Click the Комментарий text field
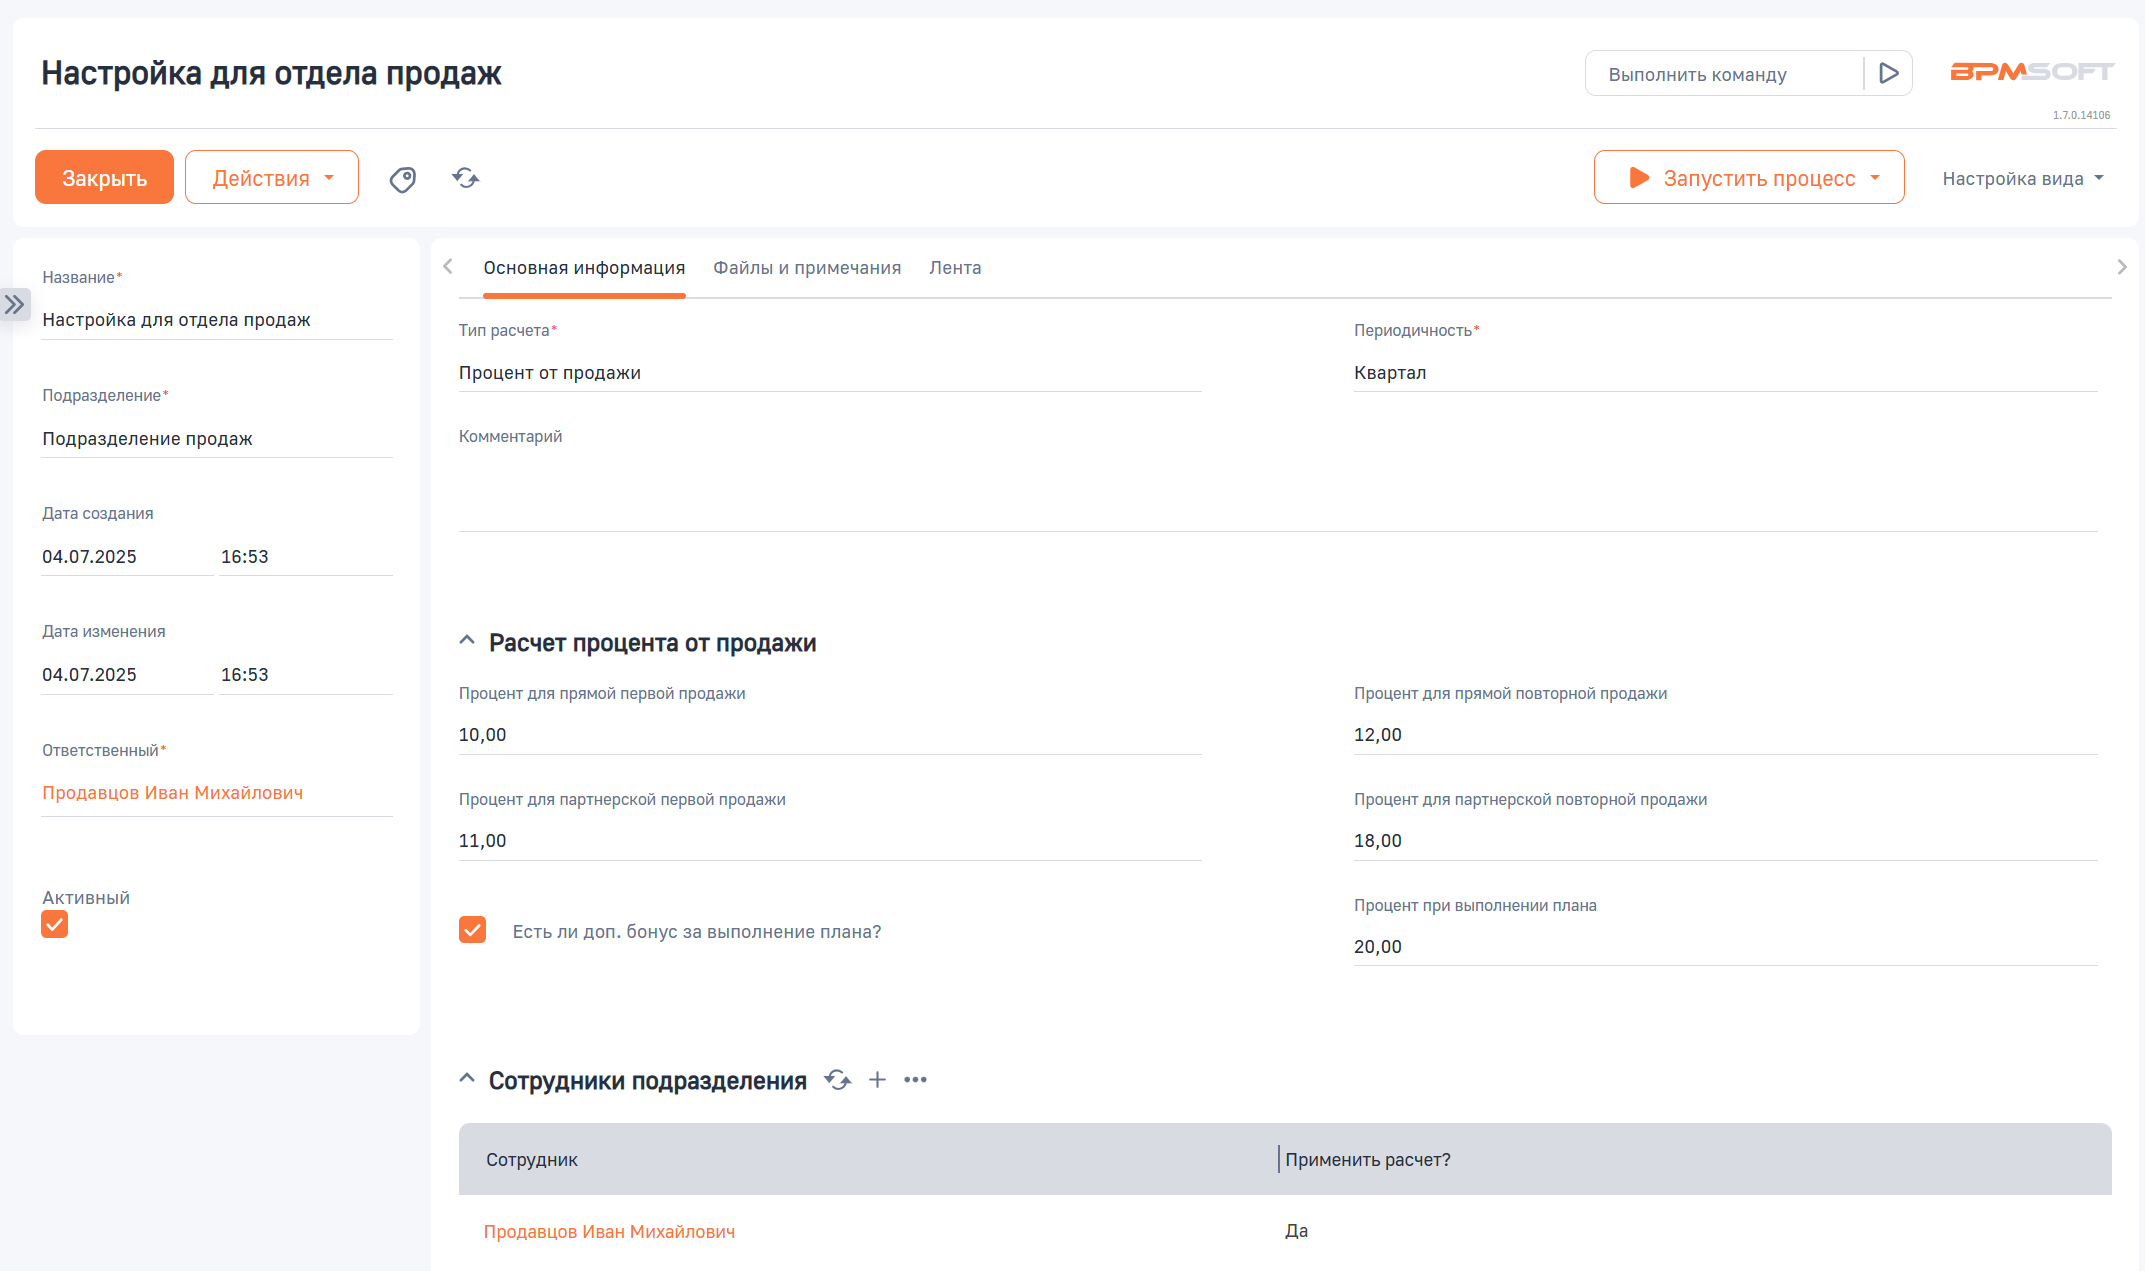This screenshot has width=2145, height=1271. point(1278,490)
